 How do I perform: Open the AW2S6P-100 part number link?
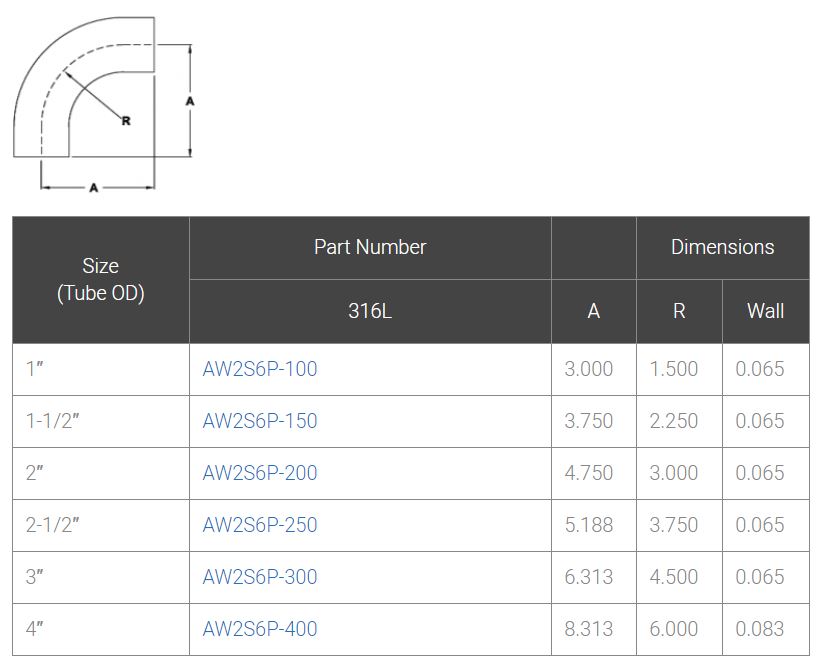259,369
